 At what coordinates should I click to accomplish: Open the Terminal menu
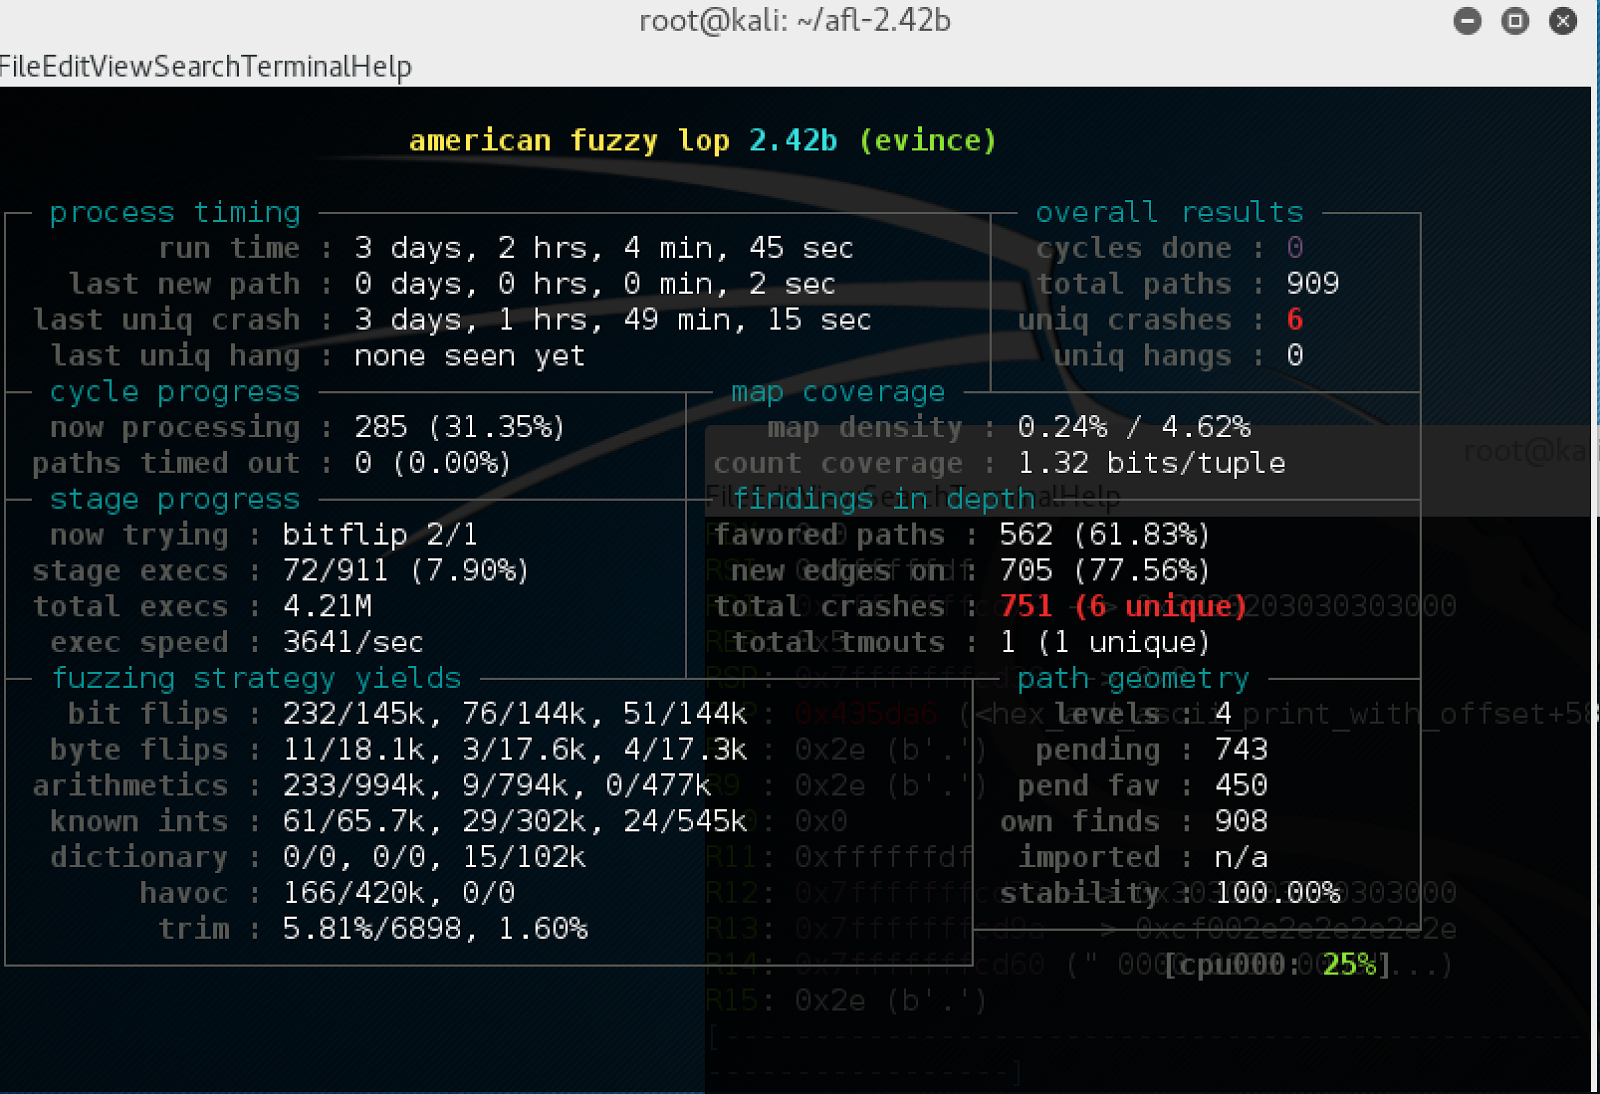click(296, 66)
